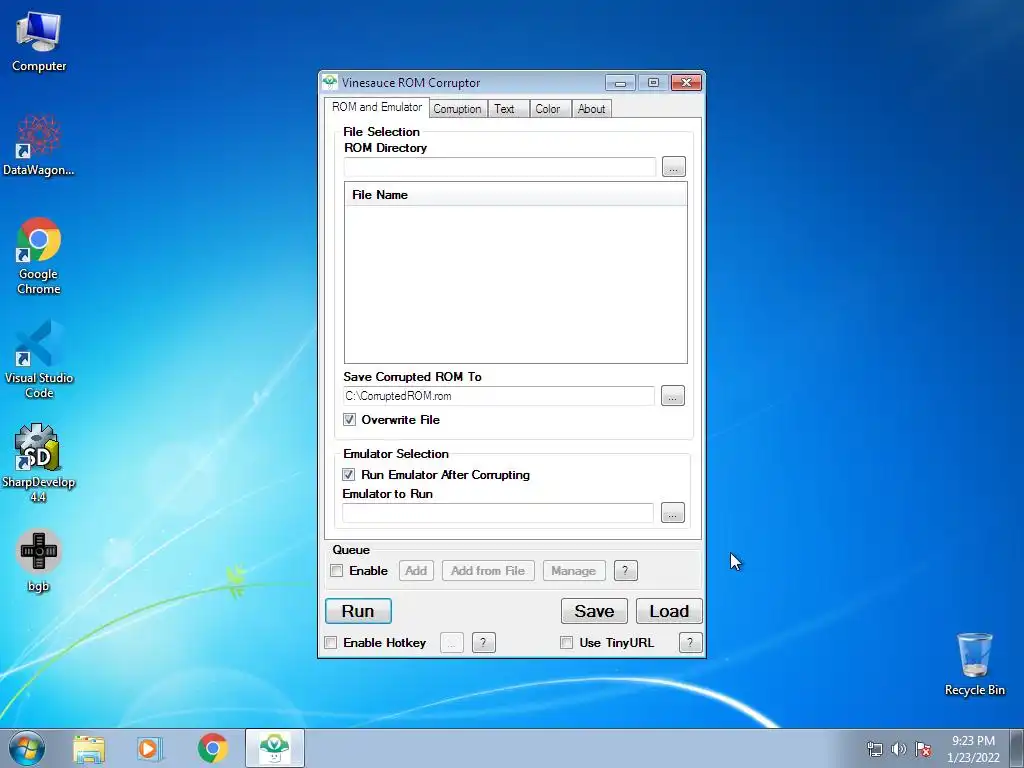The width and height of the screenshot is (1024, 768).
Task: Click the hotkey assignment ellipsis button
Action: point(452,643)
